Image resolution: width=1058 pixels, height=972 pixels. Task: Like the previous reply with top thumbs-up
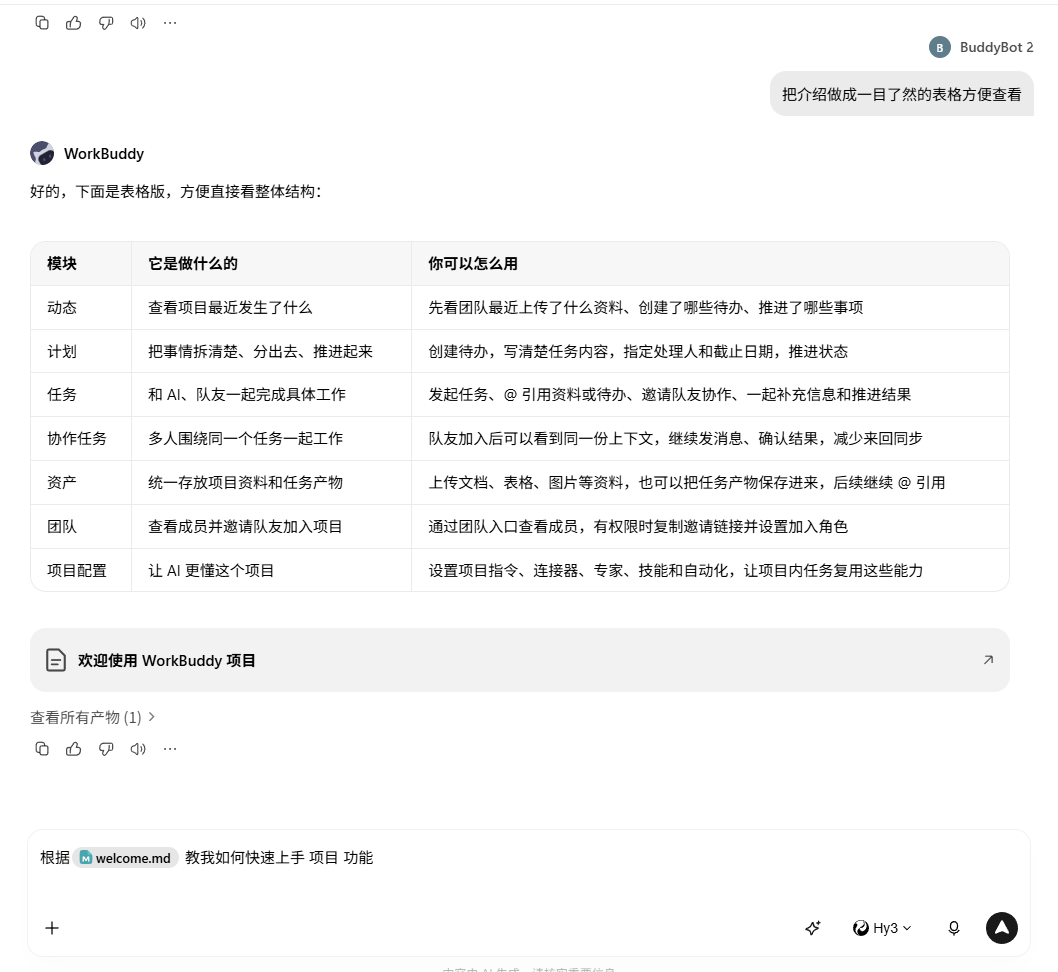74,23
